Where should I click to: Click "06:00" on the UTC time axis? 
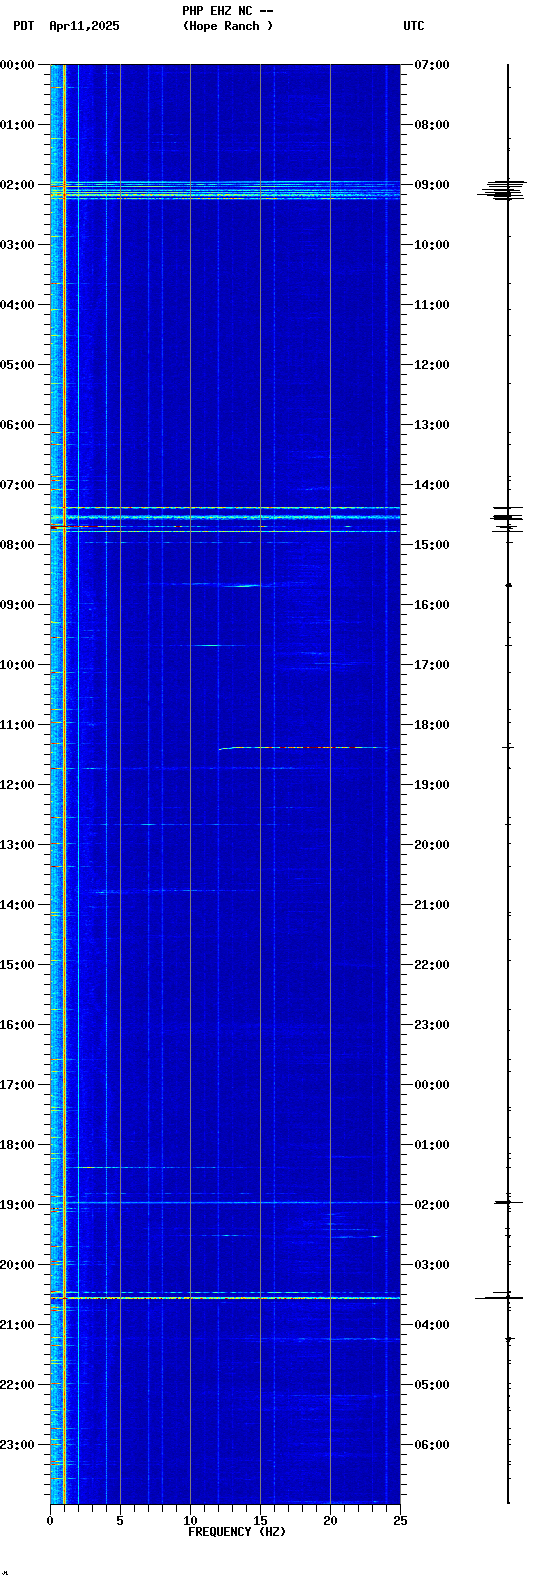point(432,1445)
